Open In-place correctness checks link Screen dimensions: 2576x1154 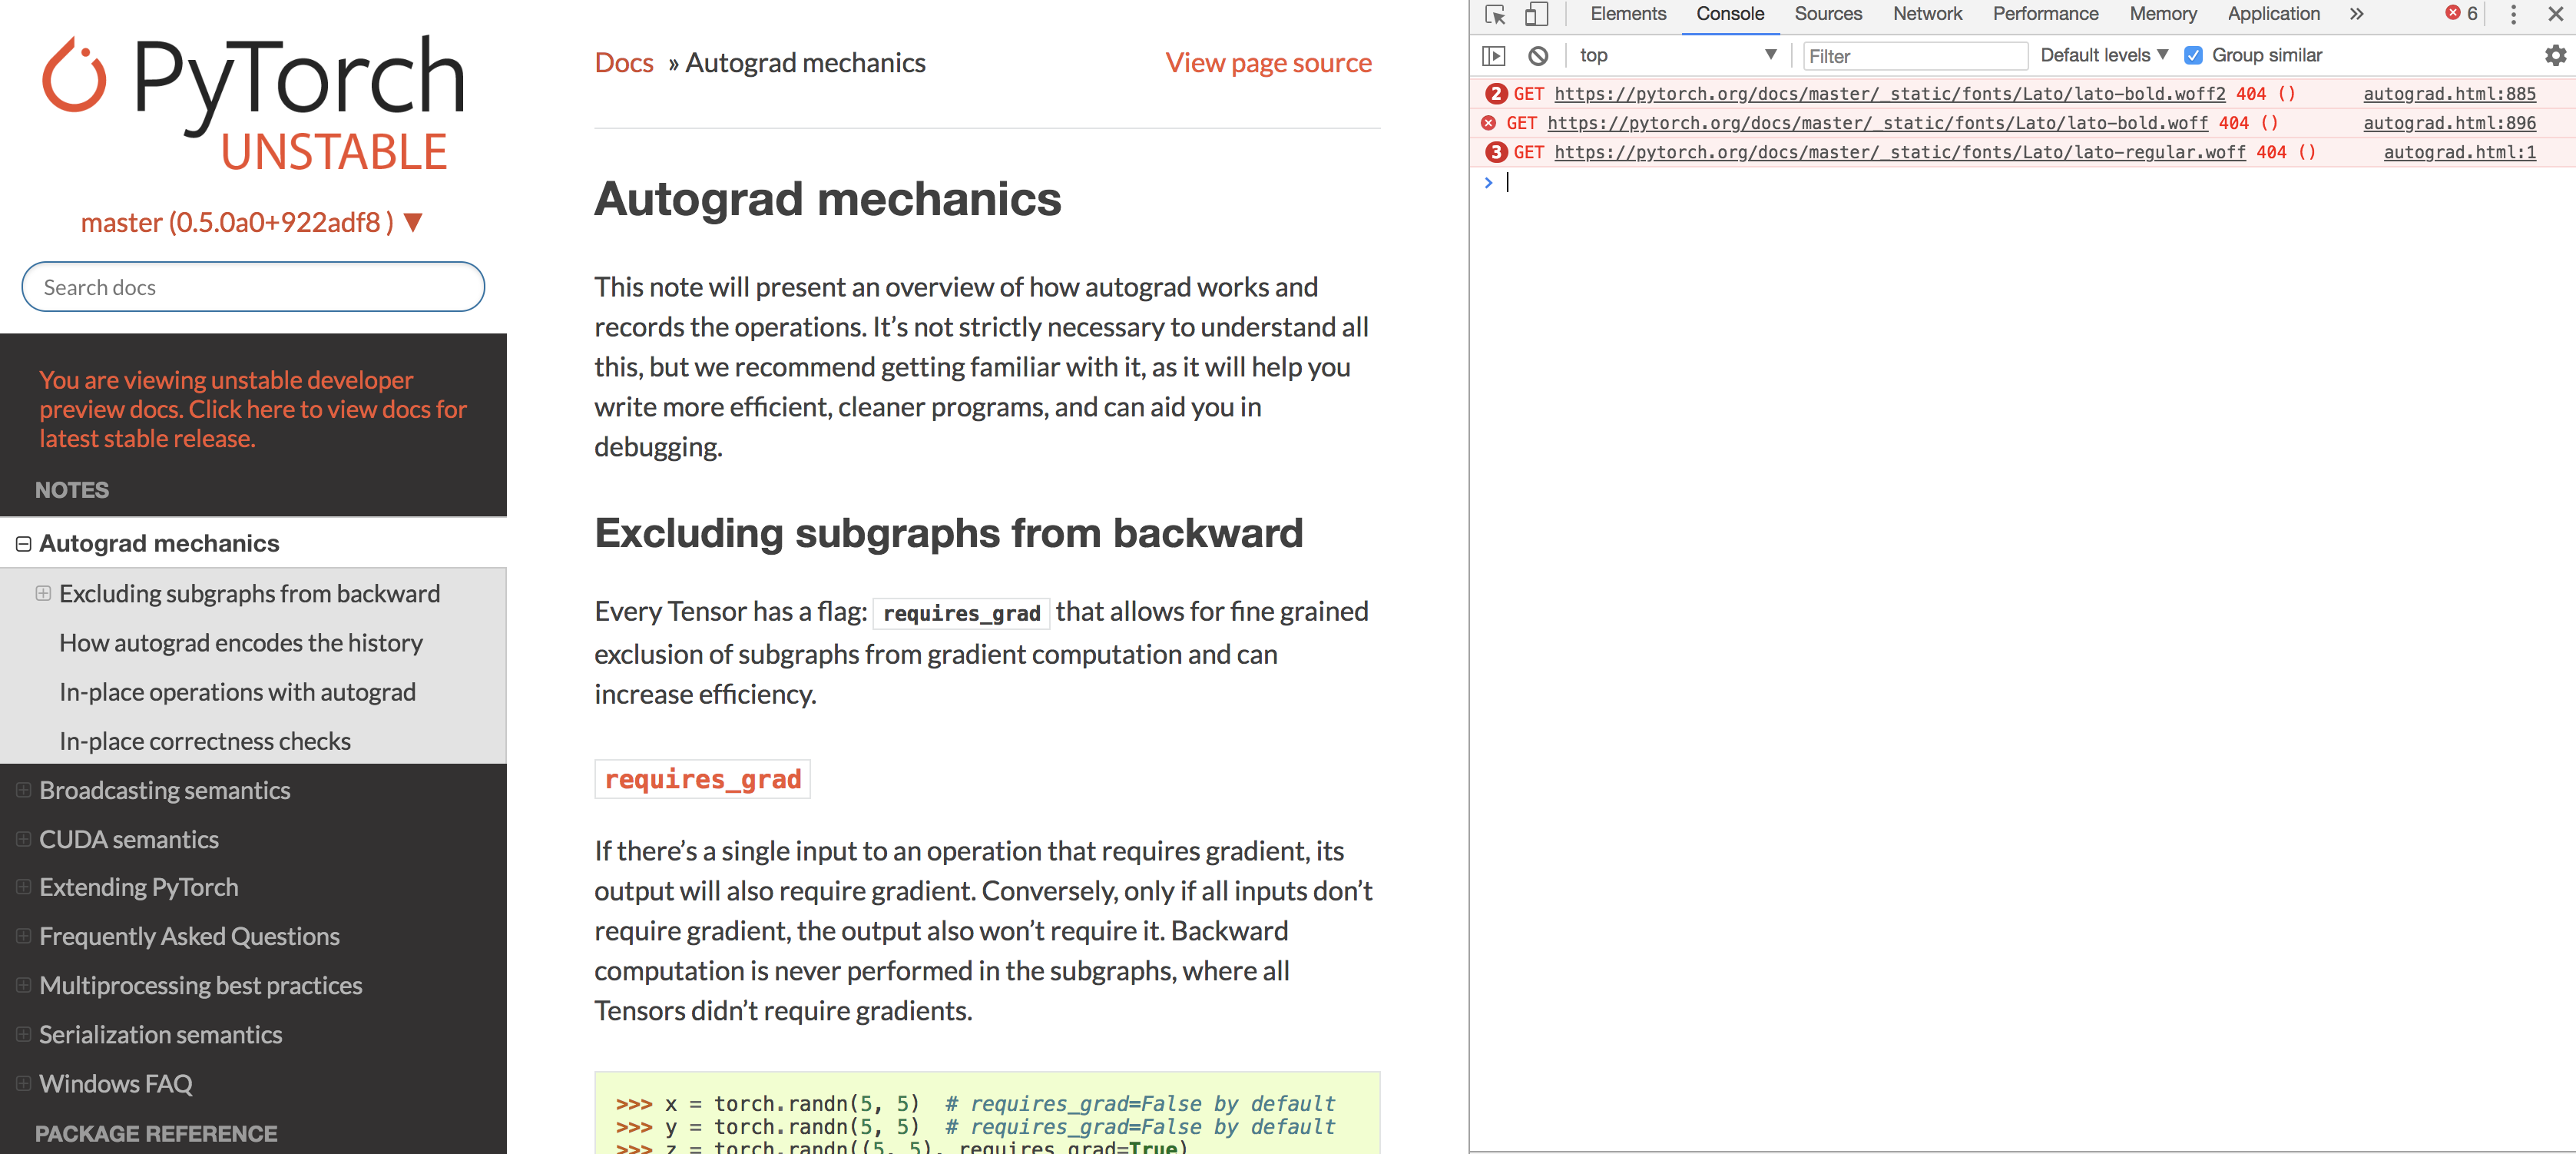click(x=205, y=741)
